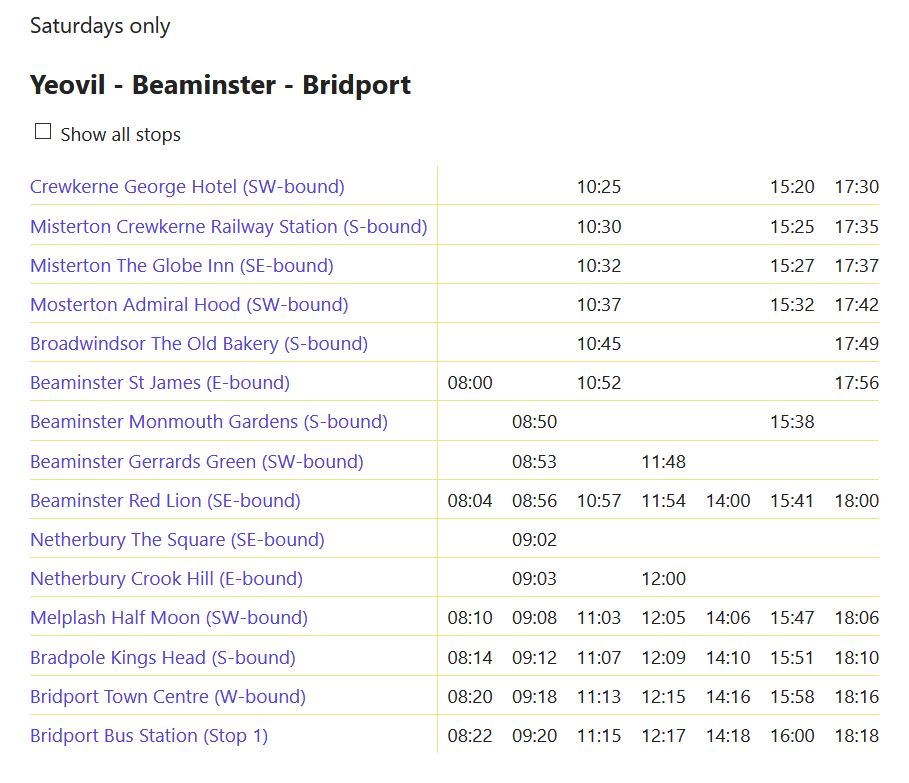This screenshot has width=909, height=783.
Task: Open Broadwindsor The Old Bakery link
Action: pyautogui.click(x=199, y=344)
